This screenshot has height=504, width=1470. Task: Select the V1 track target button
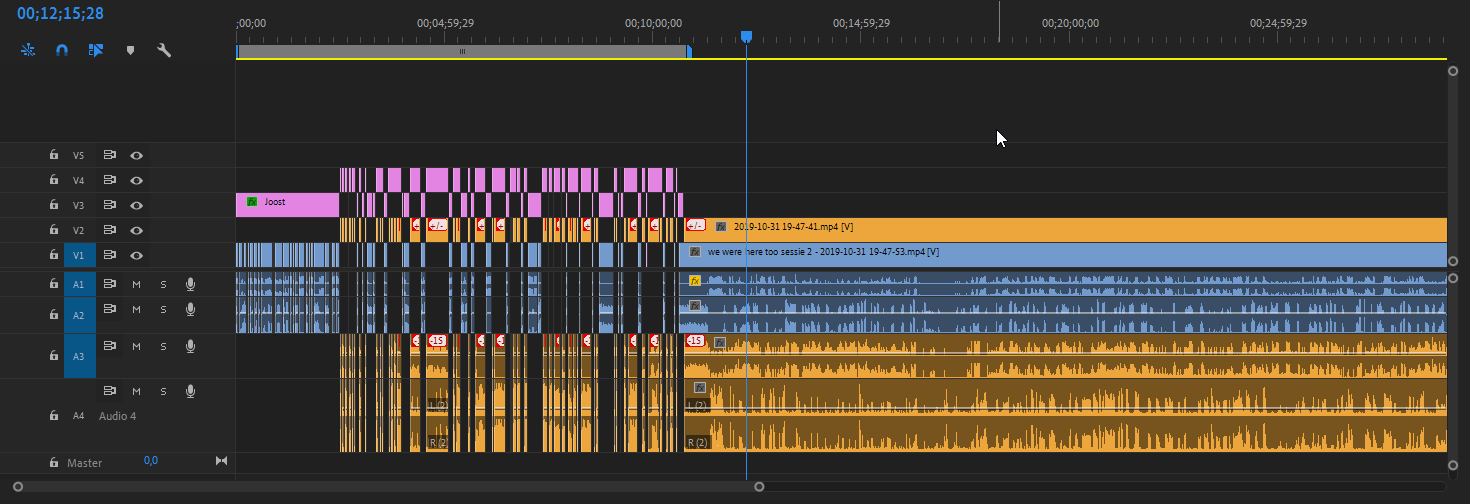pyautogui.click(x=79, y=255)
